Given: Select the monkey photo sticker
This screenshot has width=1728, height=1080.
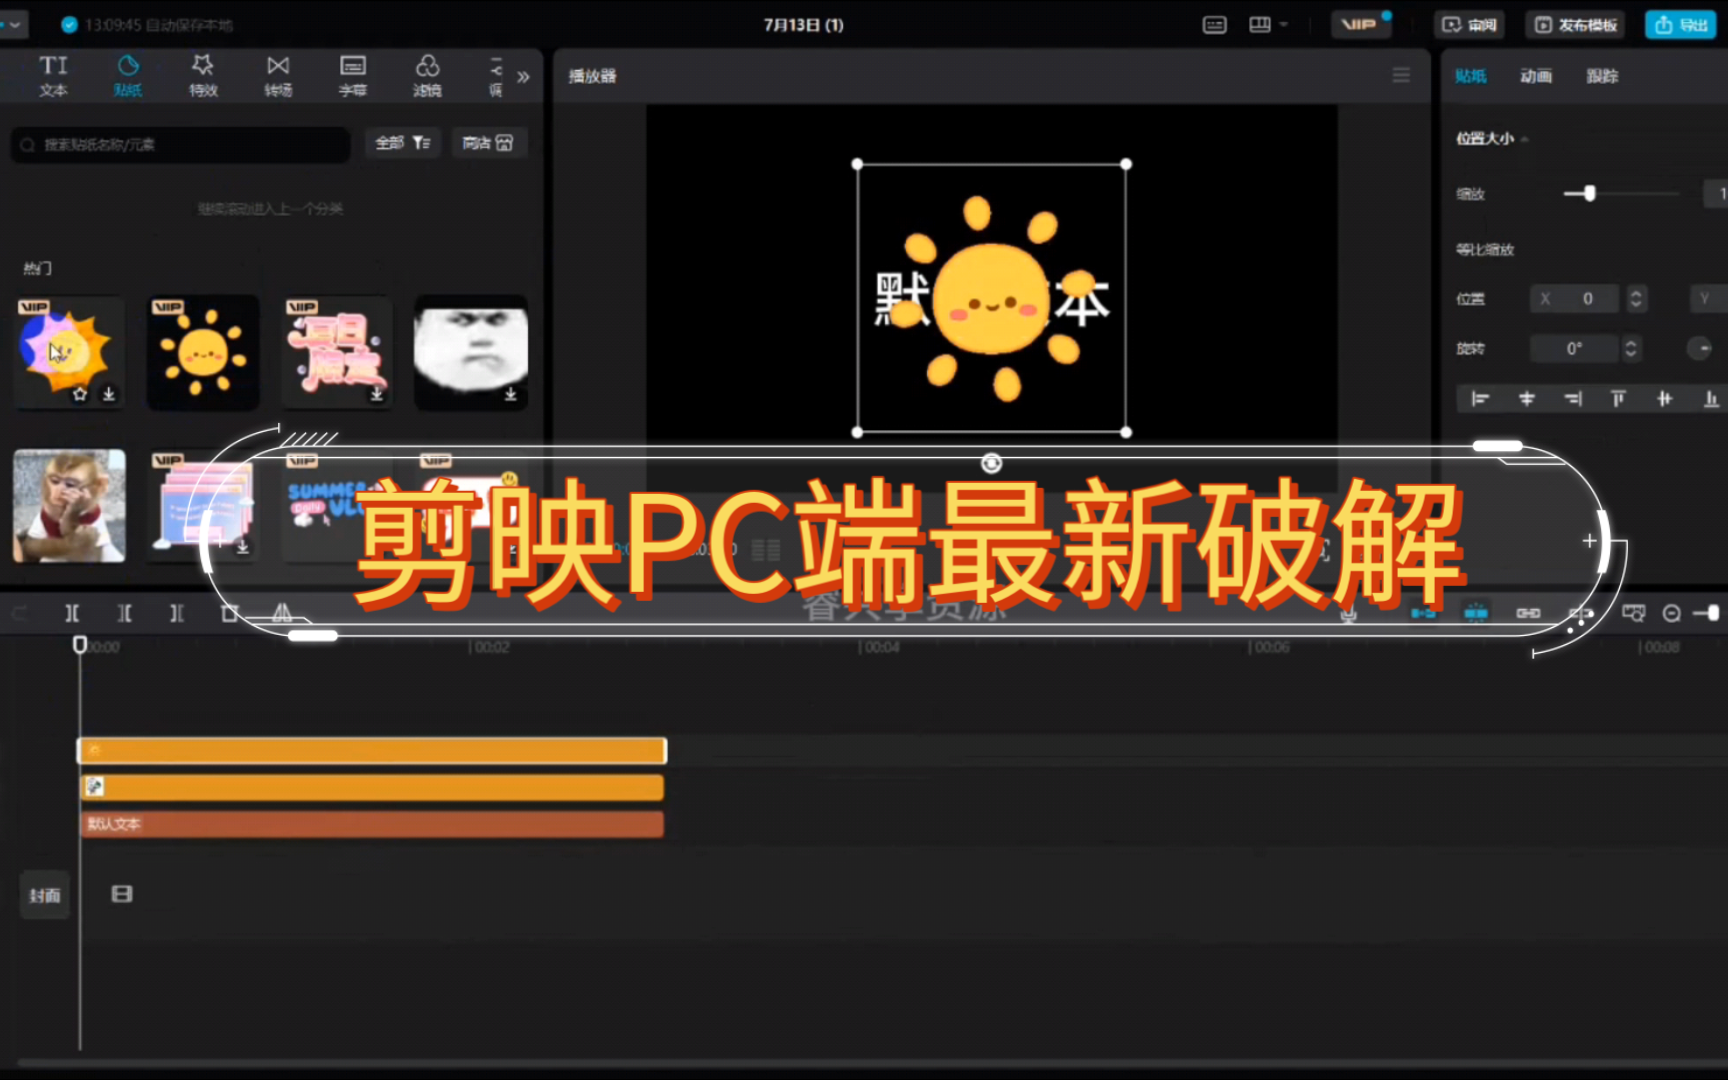Looking at the screenshot, I should click(69, 505).
